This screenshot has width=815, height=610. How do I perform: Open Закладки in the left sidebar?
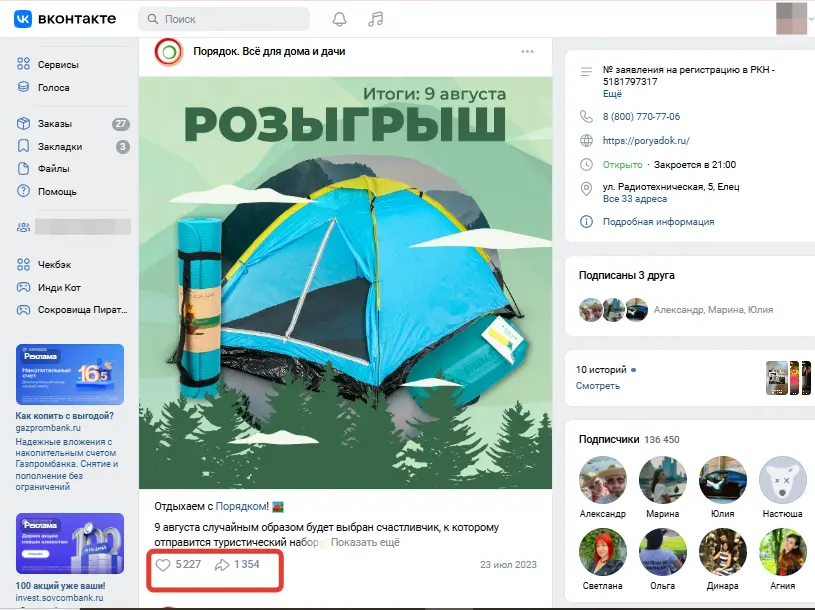click(60, 147)
